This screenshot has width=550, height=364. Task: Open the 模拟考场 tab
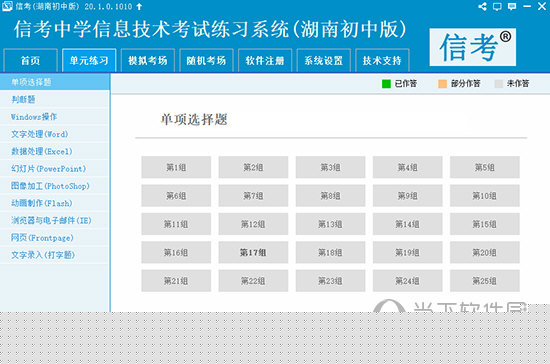pos(148,60)
